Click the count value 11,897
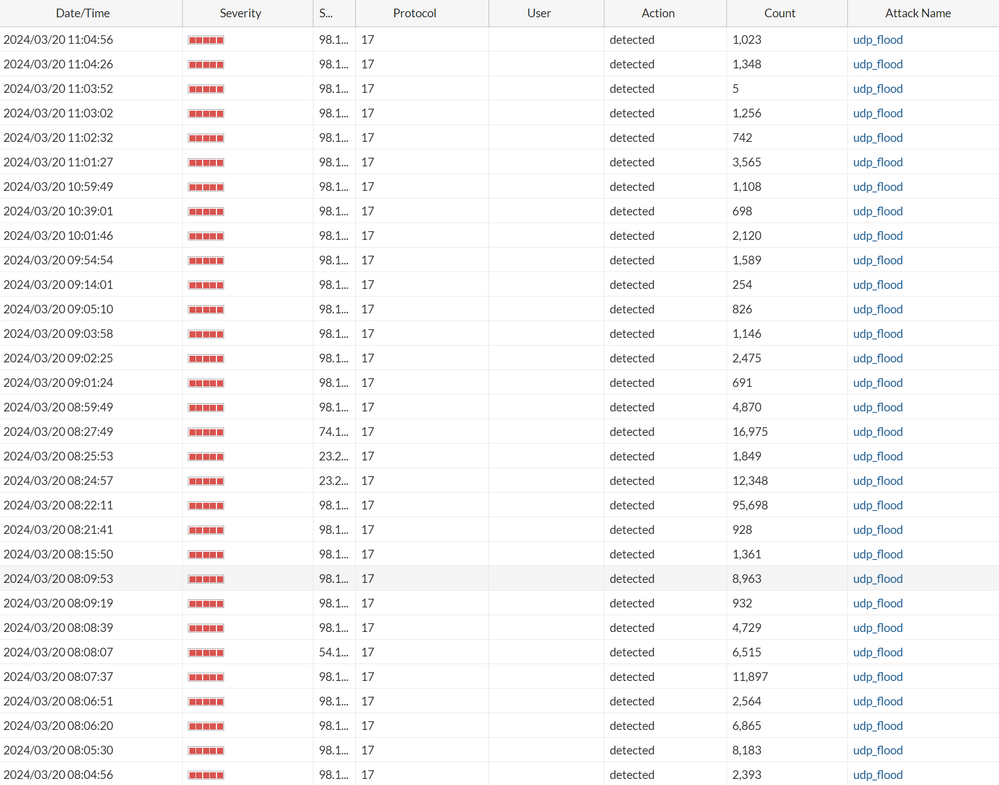Screen dimensions: 999x785 point(750,677)
